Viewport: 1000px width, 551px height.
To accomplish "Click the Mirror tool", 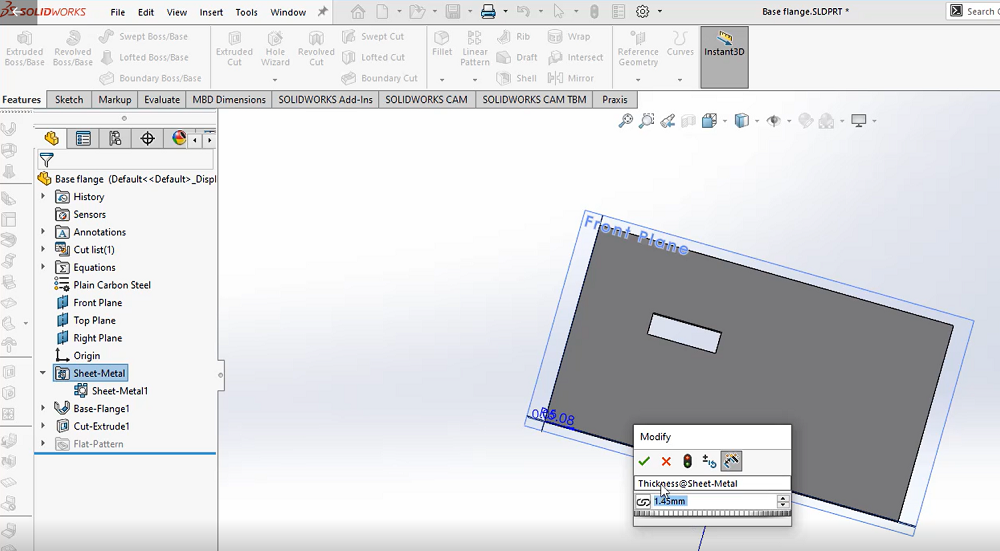I will click(x=571, y=78).
